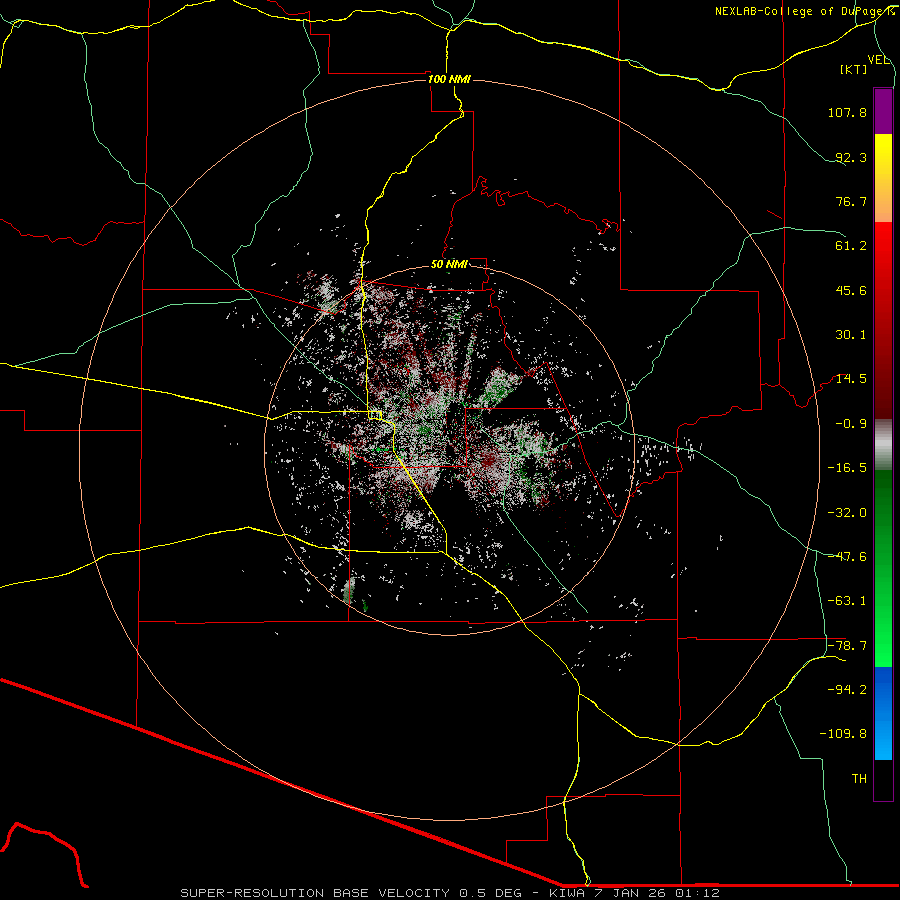900x900 pixels.
Task: Click the SUPER-RESOLUTION word in bottom caption
Action: pyautogui.click(x=253, y=893)
